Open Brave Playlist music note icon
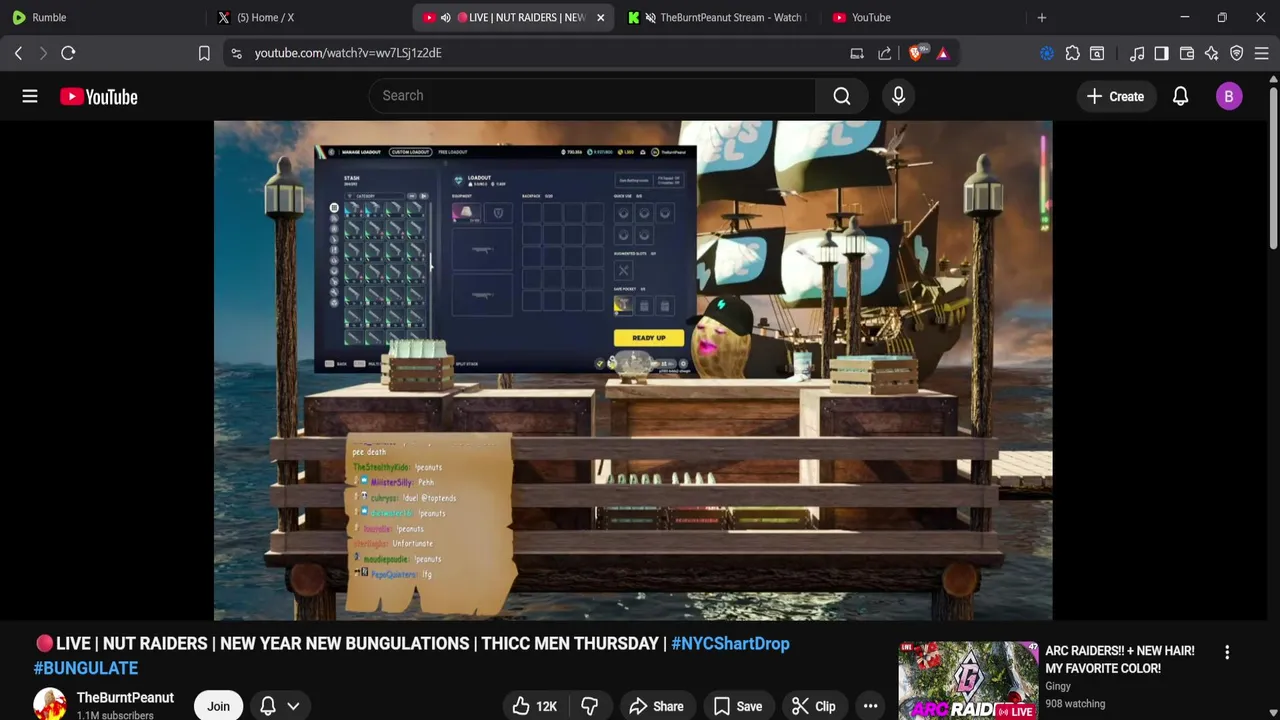Image resolution: width=1280 pixels, height=720 pixels. pyautogui.click(x=1137, y=53)
